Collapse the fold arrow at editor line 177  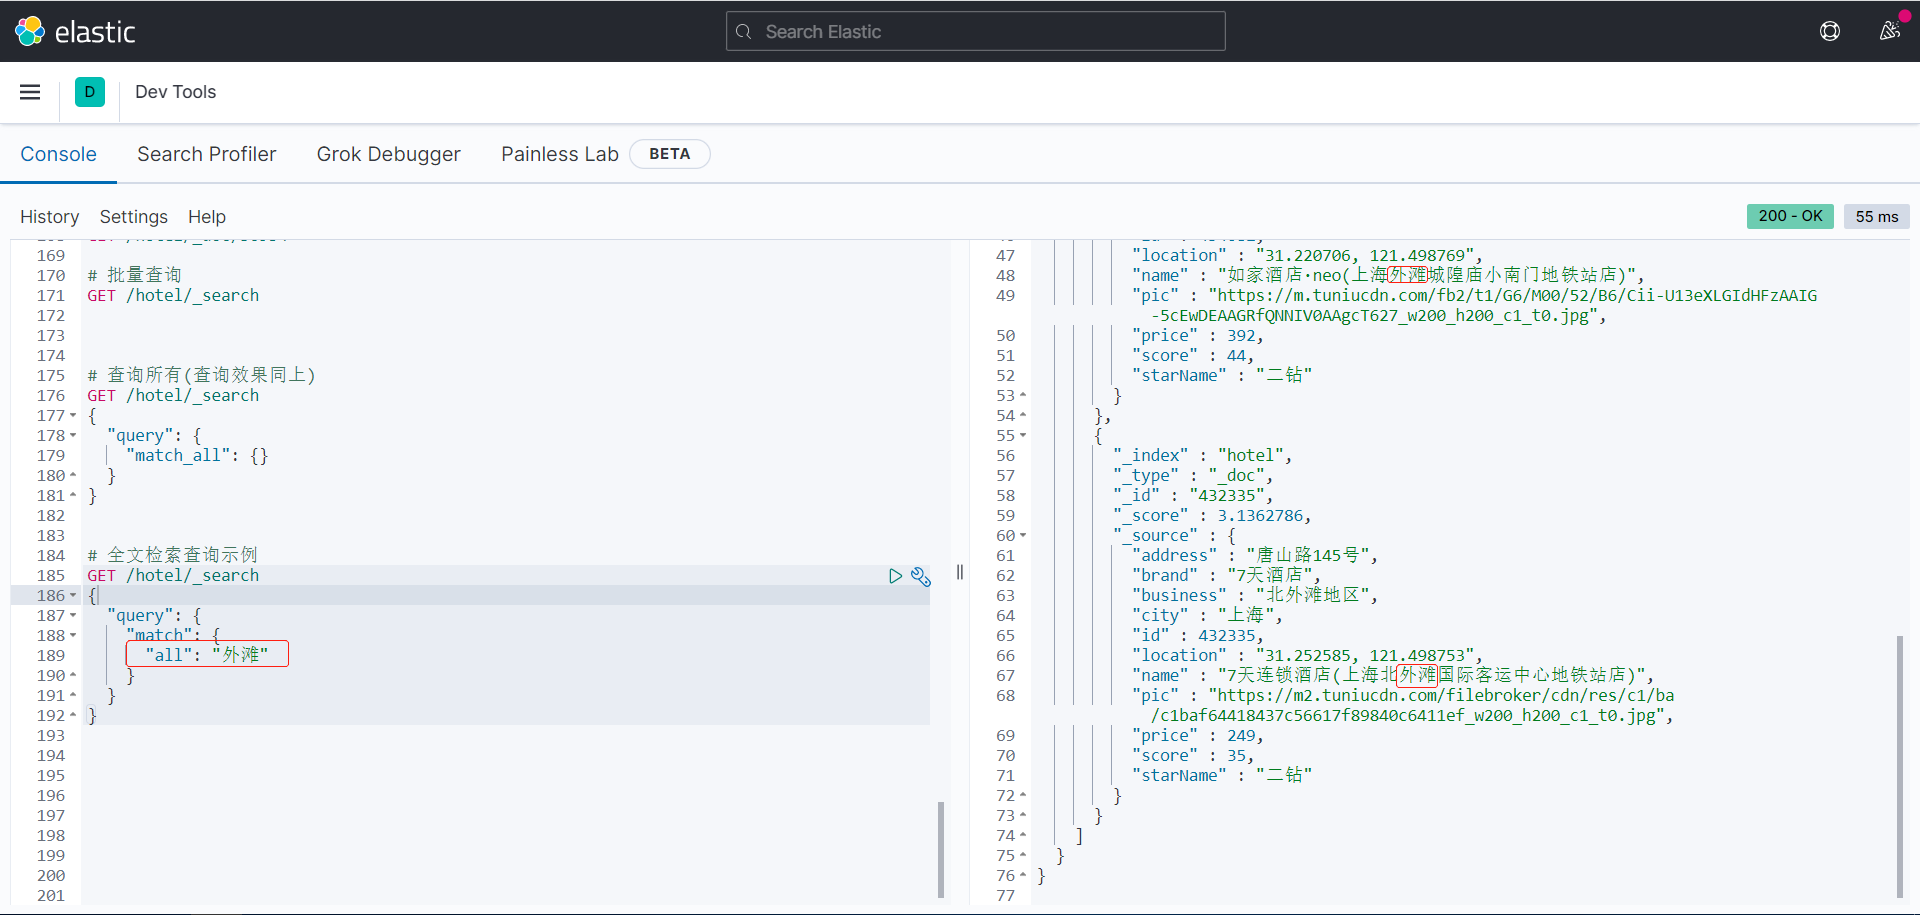[x=73, y=416]
